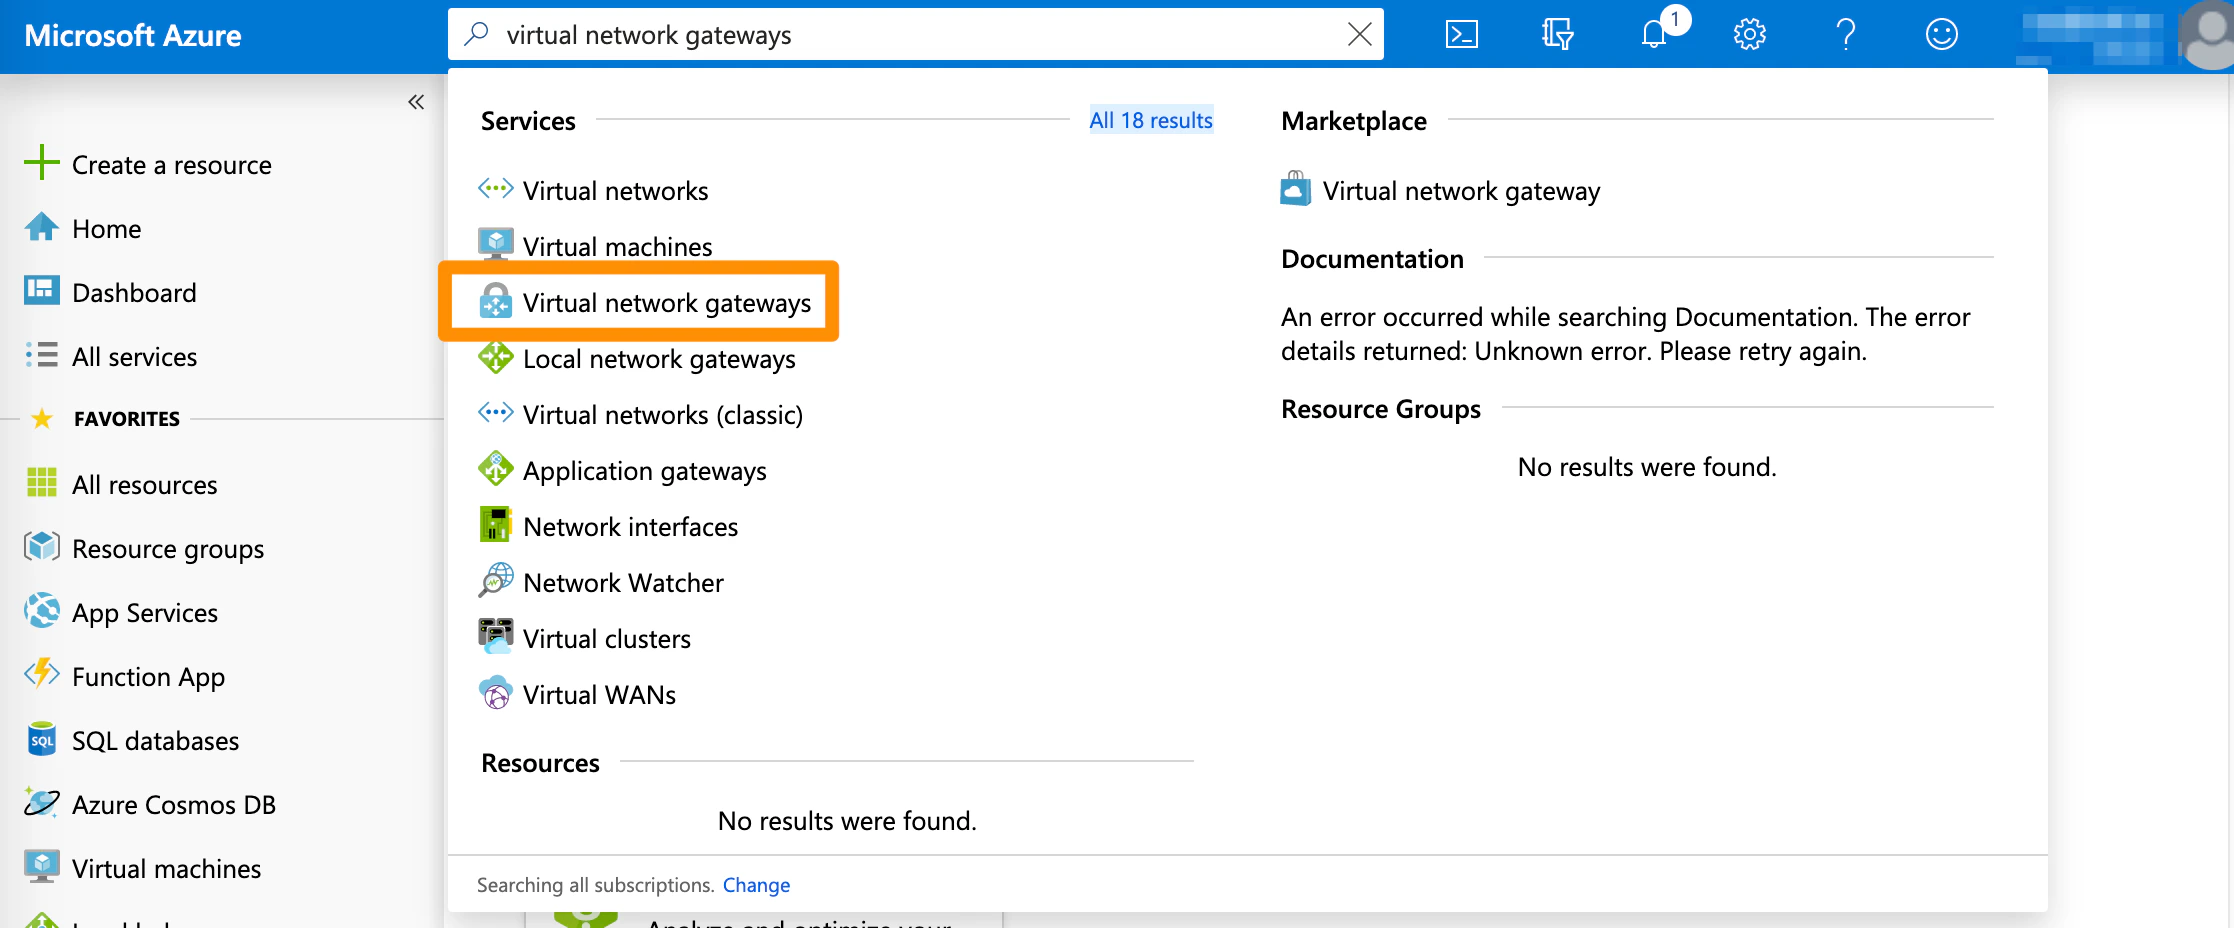Open Virtual network gateway in Marketplace
Image resolution: width=2234 pixels, height=928 pixels.
(x=1461, y=190)
